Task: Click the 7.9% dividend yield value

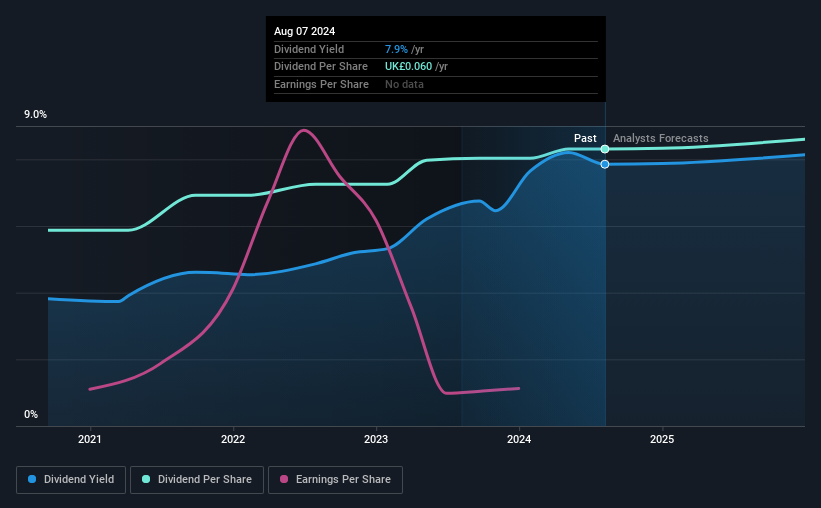Action: [396, 49]
